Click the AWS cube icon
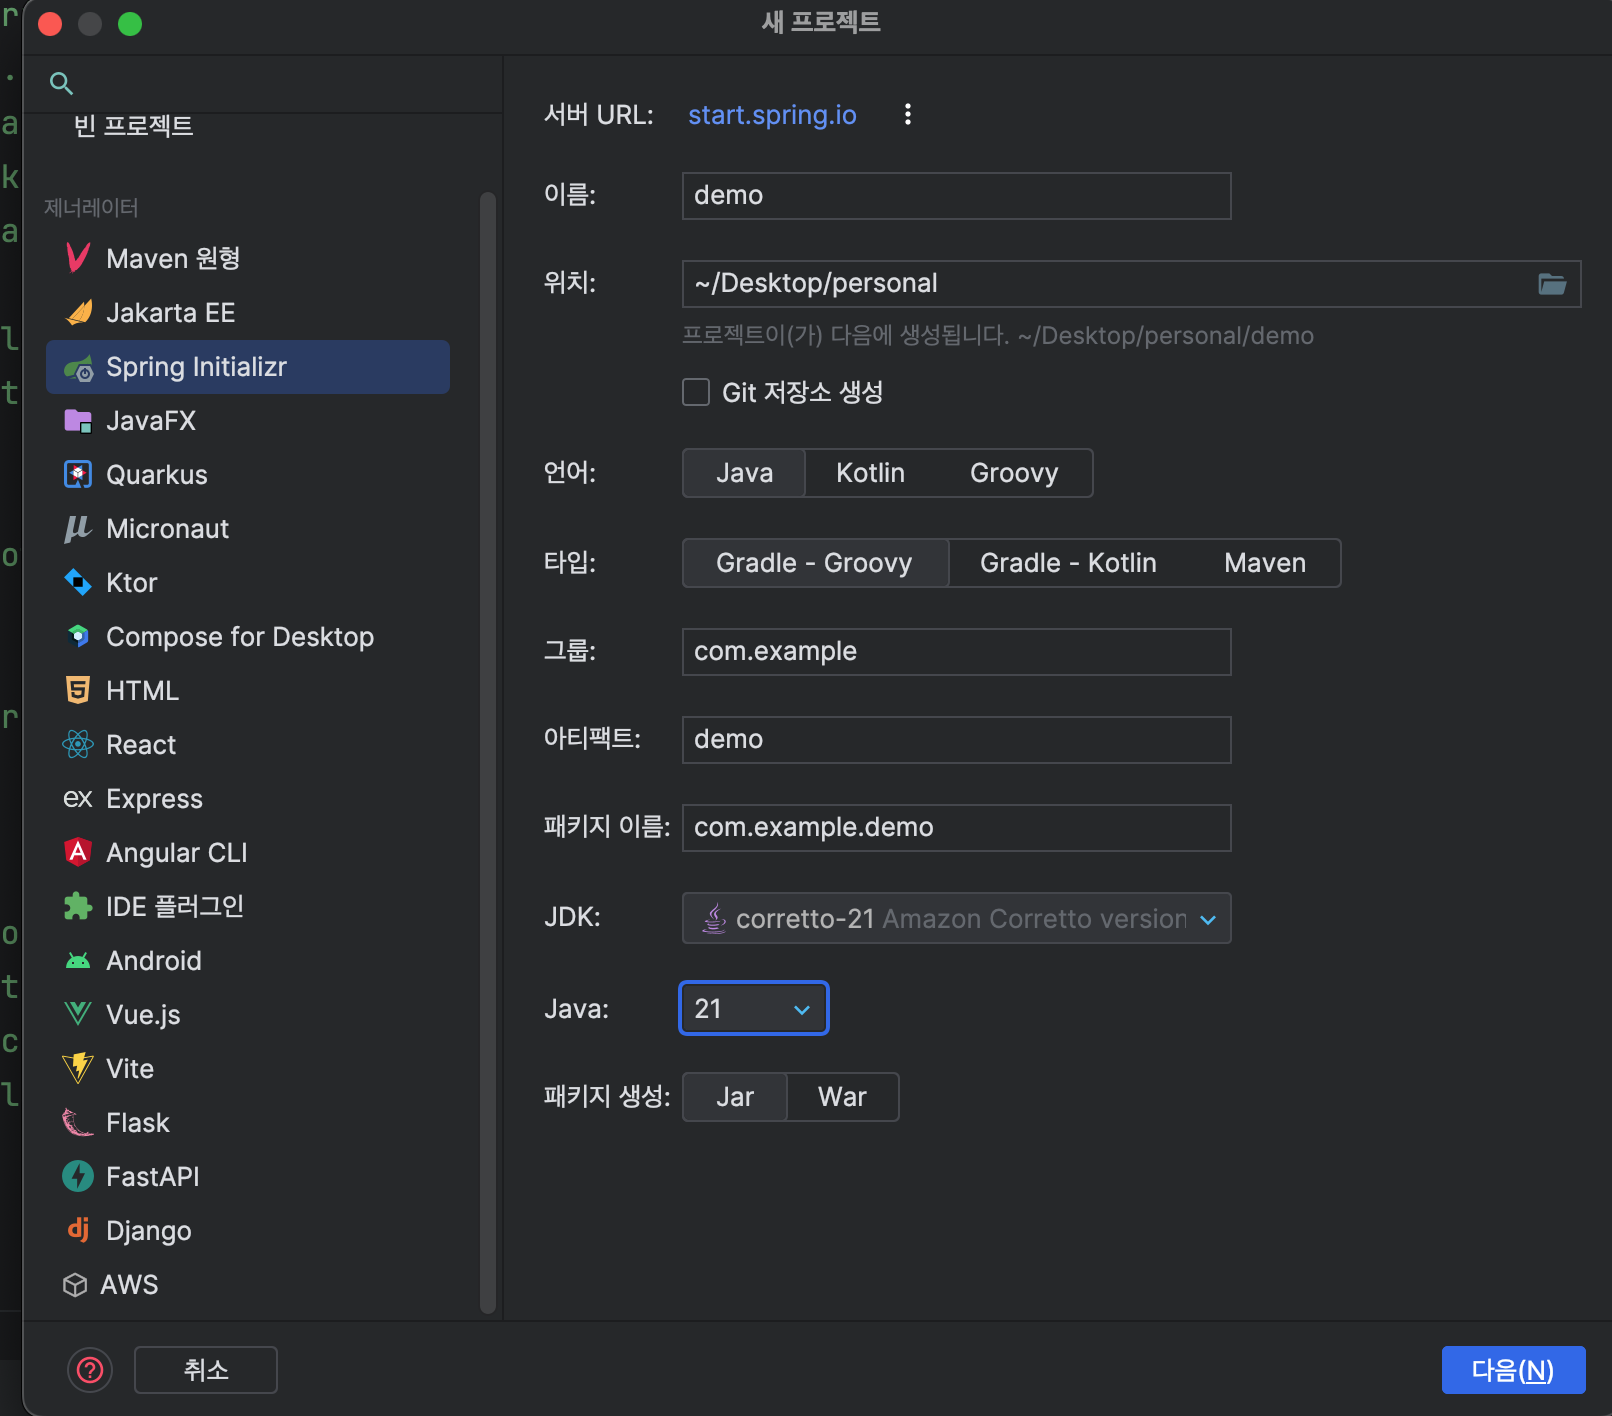 pos(75,1285)
